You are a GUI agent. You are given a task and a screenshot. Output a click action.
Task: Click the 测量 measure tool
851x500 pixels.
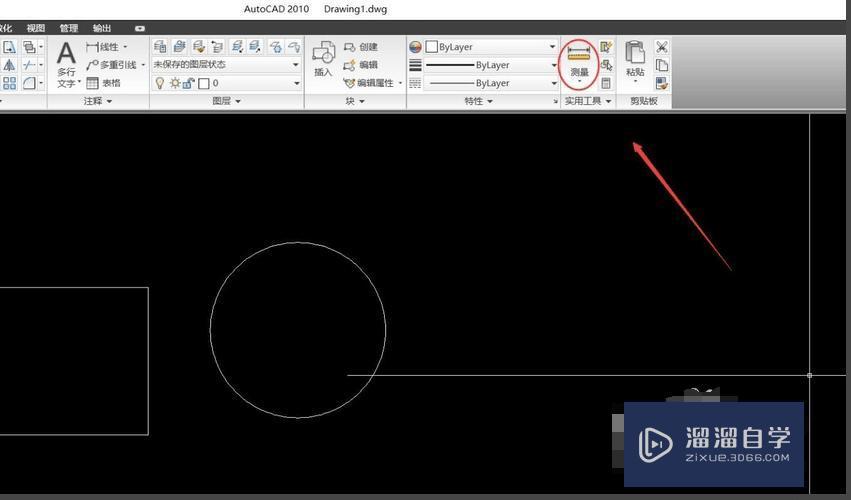click(579, 61)
